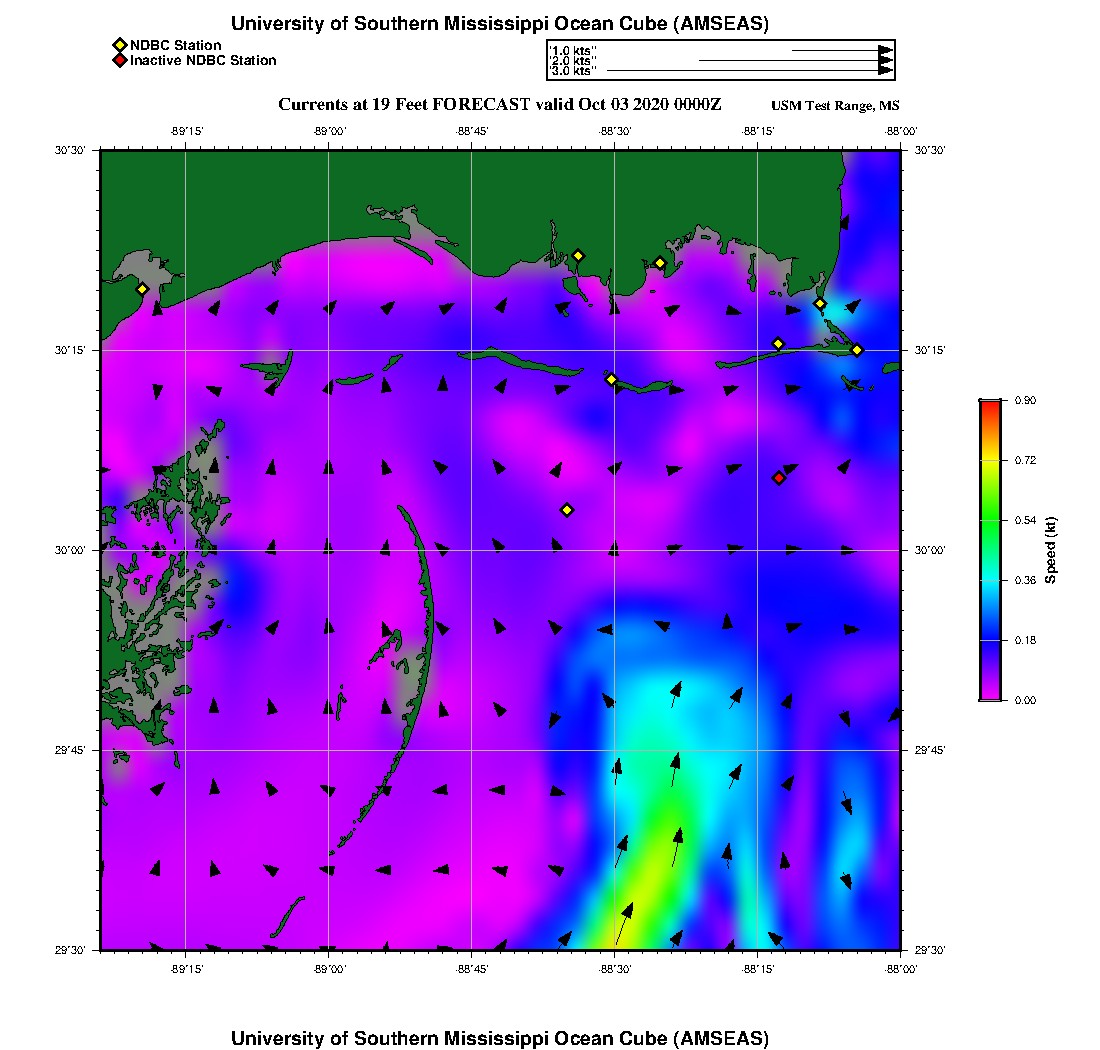Viewport: 1100px width, 1050px height.
Task: Click the Inactive NDBC Station legend label
Action: [203, 60]
